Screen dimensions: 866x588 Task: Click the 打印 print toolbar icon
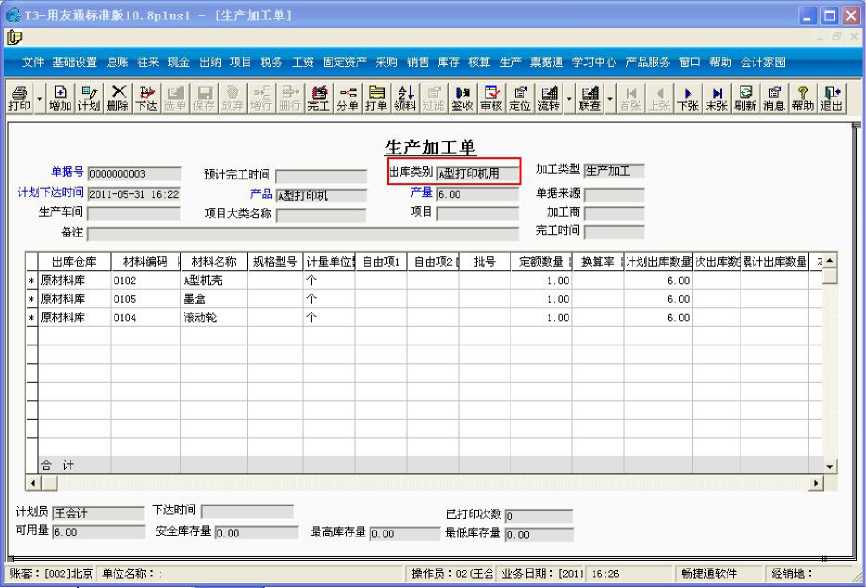pyautogui.click(x=19, y=98)
